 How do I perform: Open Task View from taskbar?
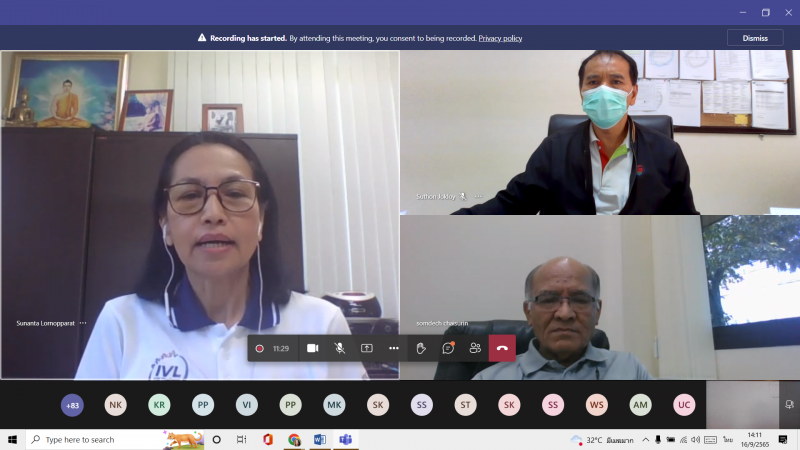click(241, 439)
